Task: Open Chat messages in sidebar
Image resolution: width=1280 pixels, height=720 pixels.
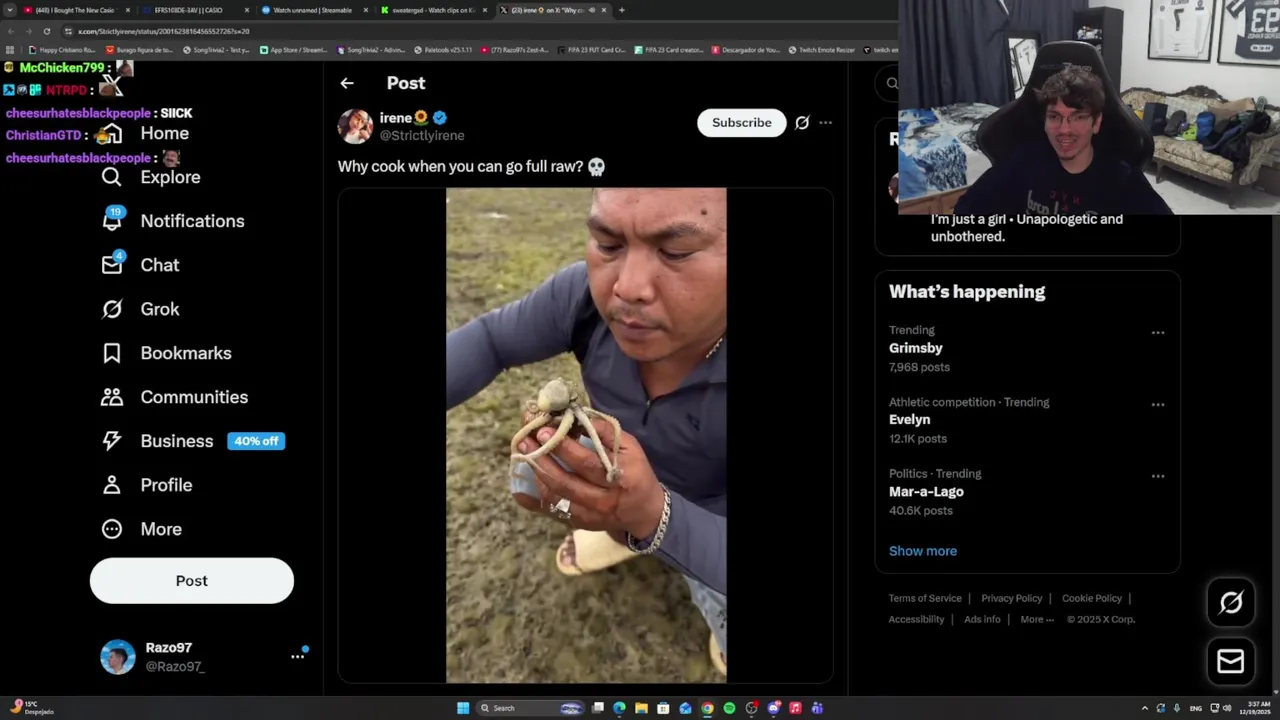Action: pyautogui.click(x=140, y=265)
